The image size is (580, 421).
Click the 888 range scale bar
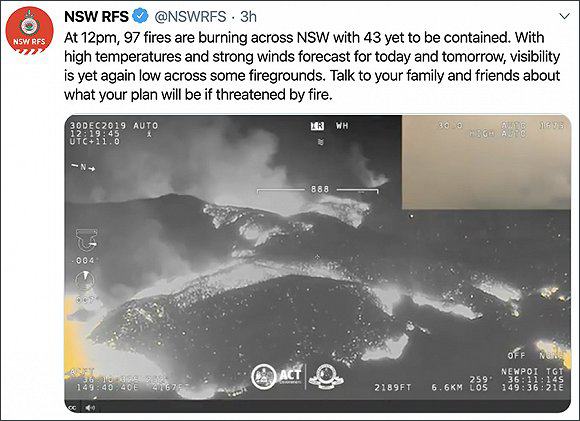click(x=318, y=190)
